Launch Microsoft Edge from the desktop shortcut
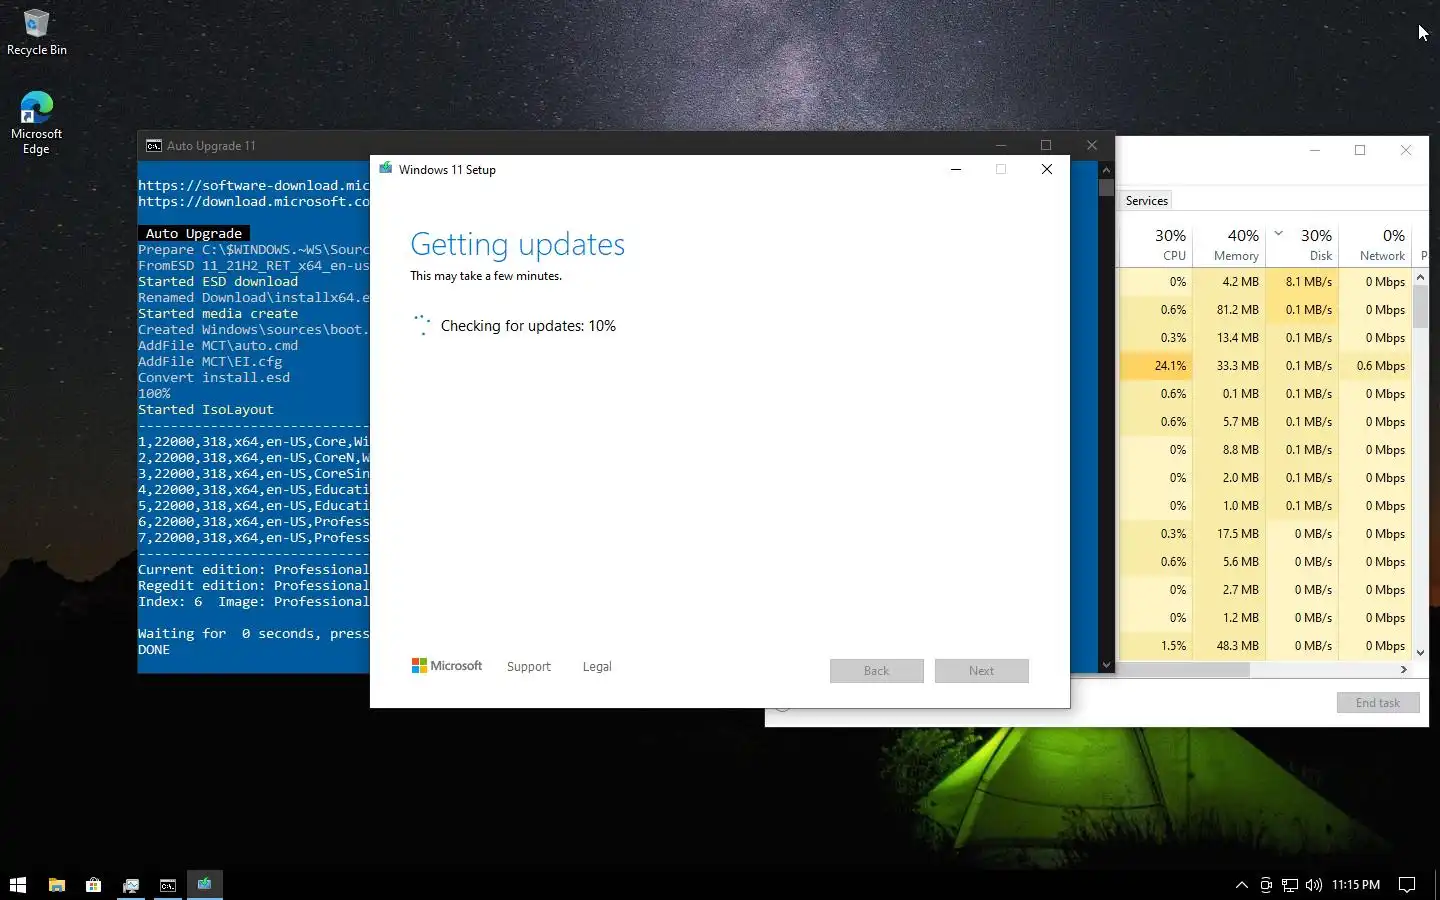Viewport: 1440px width, 900px height. click(x=36, y=122)
